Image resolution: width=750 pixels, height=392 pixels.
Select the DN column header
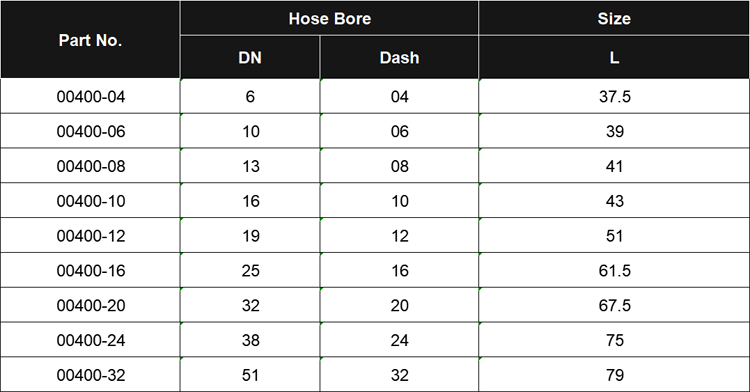pyautogui.click(x=250, y=57)
